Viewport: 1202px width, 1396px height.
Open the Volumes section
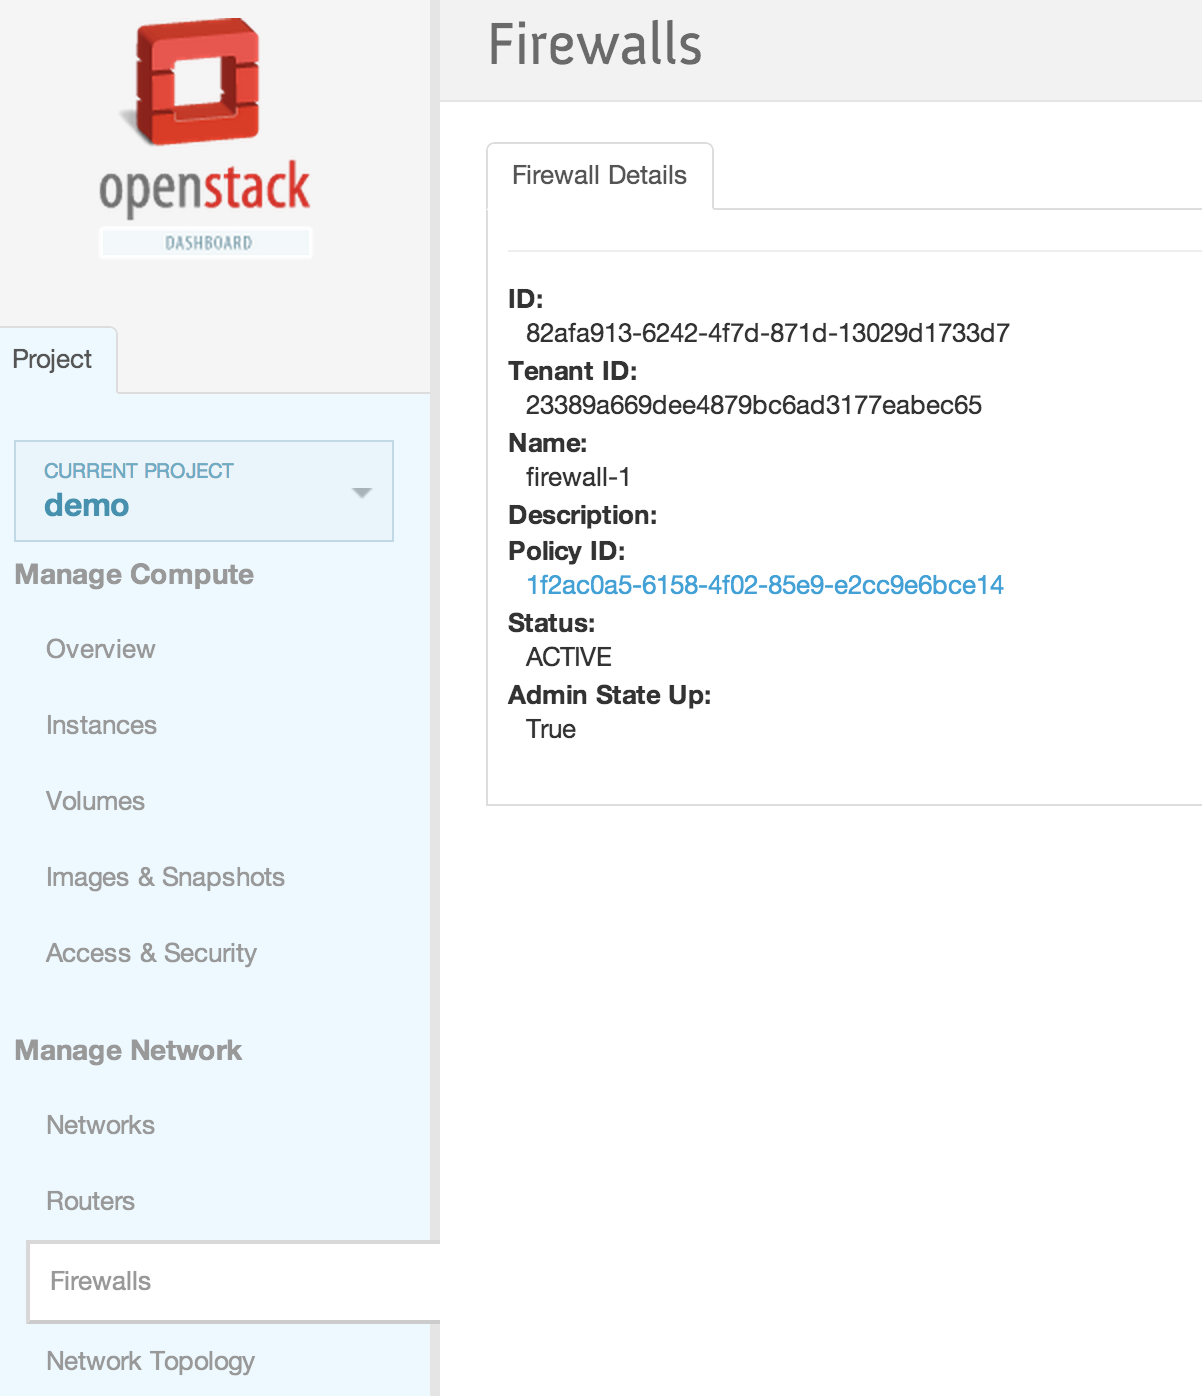click(x=95, y=801)
